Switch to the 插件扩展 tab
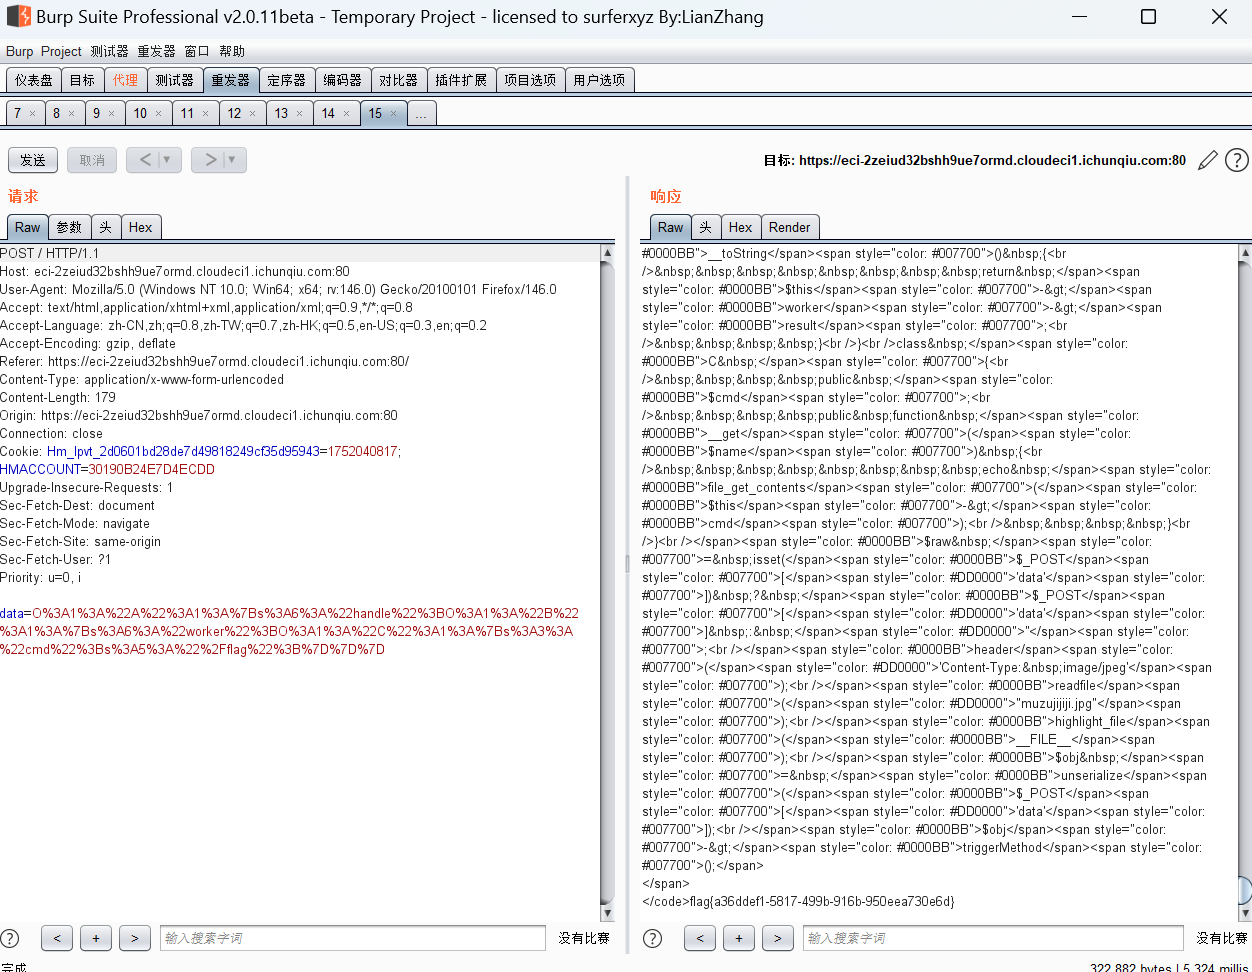The height and width of the screenshot is (972, 1252). (x=460, y=80)
